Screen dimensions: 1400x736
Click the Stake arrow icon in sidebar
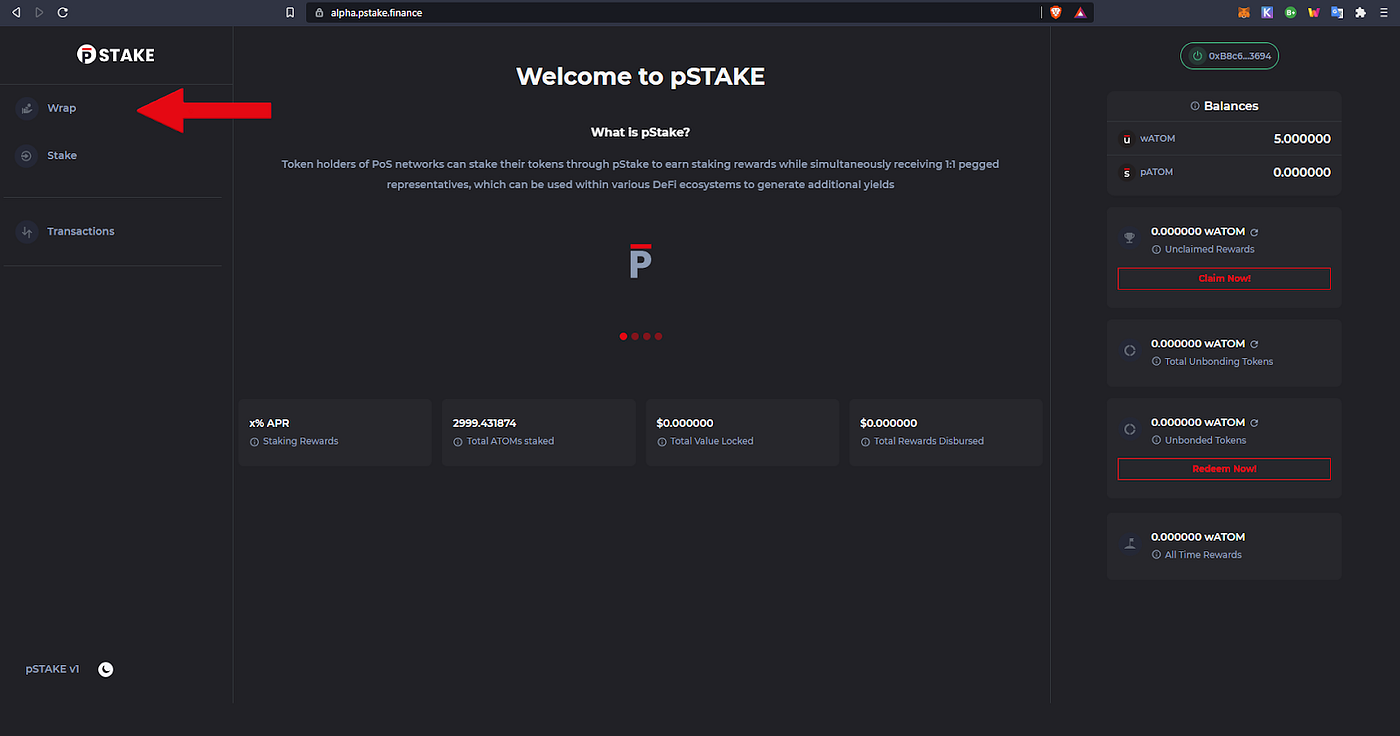click(27, 155)
